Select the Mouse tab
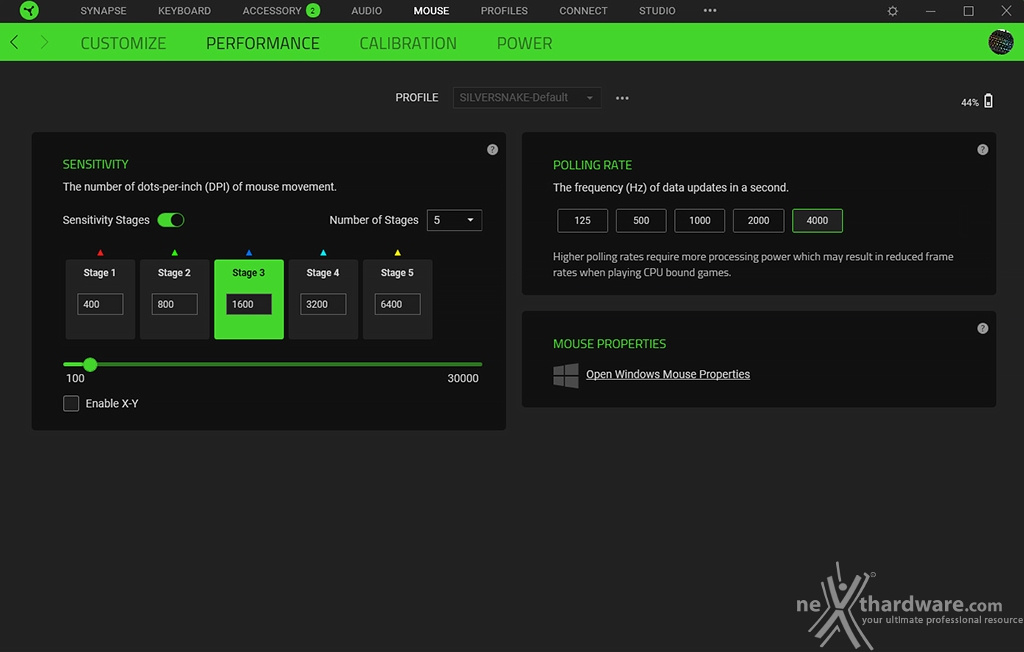The image size is (1024, 652). [x=431, y=11]
